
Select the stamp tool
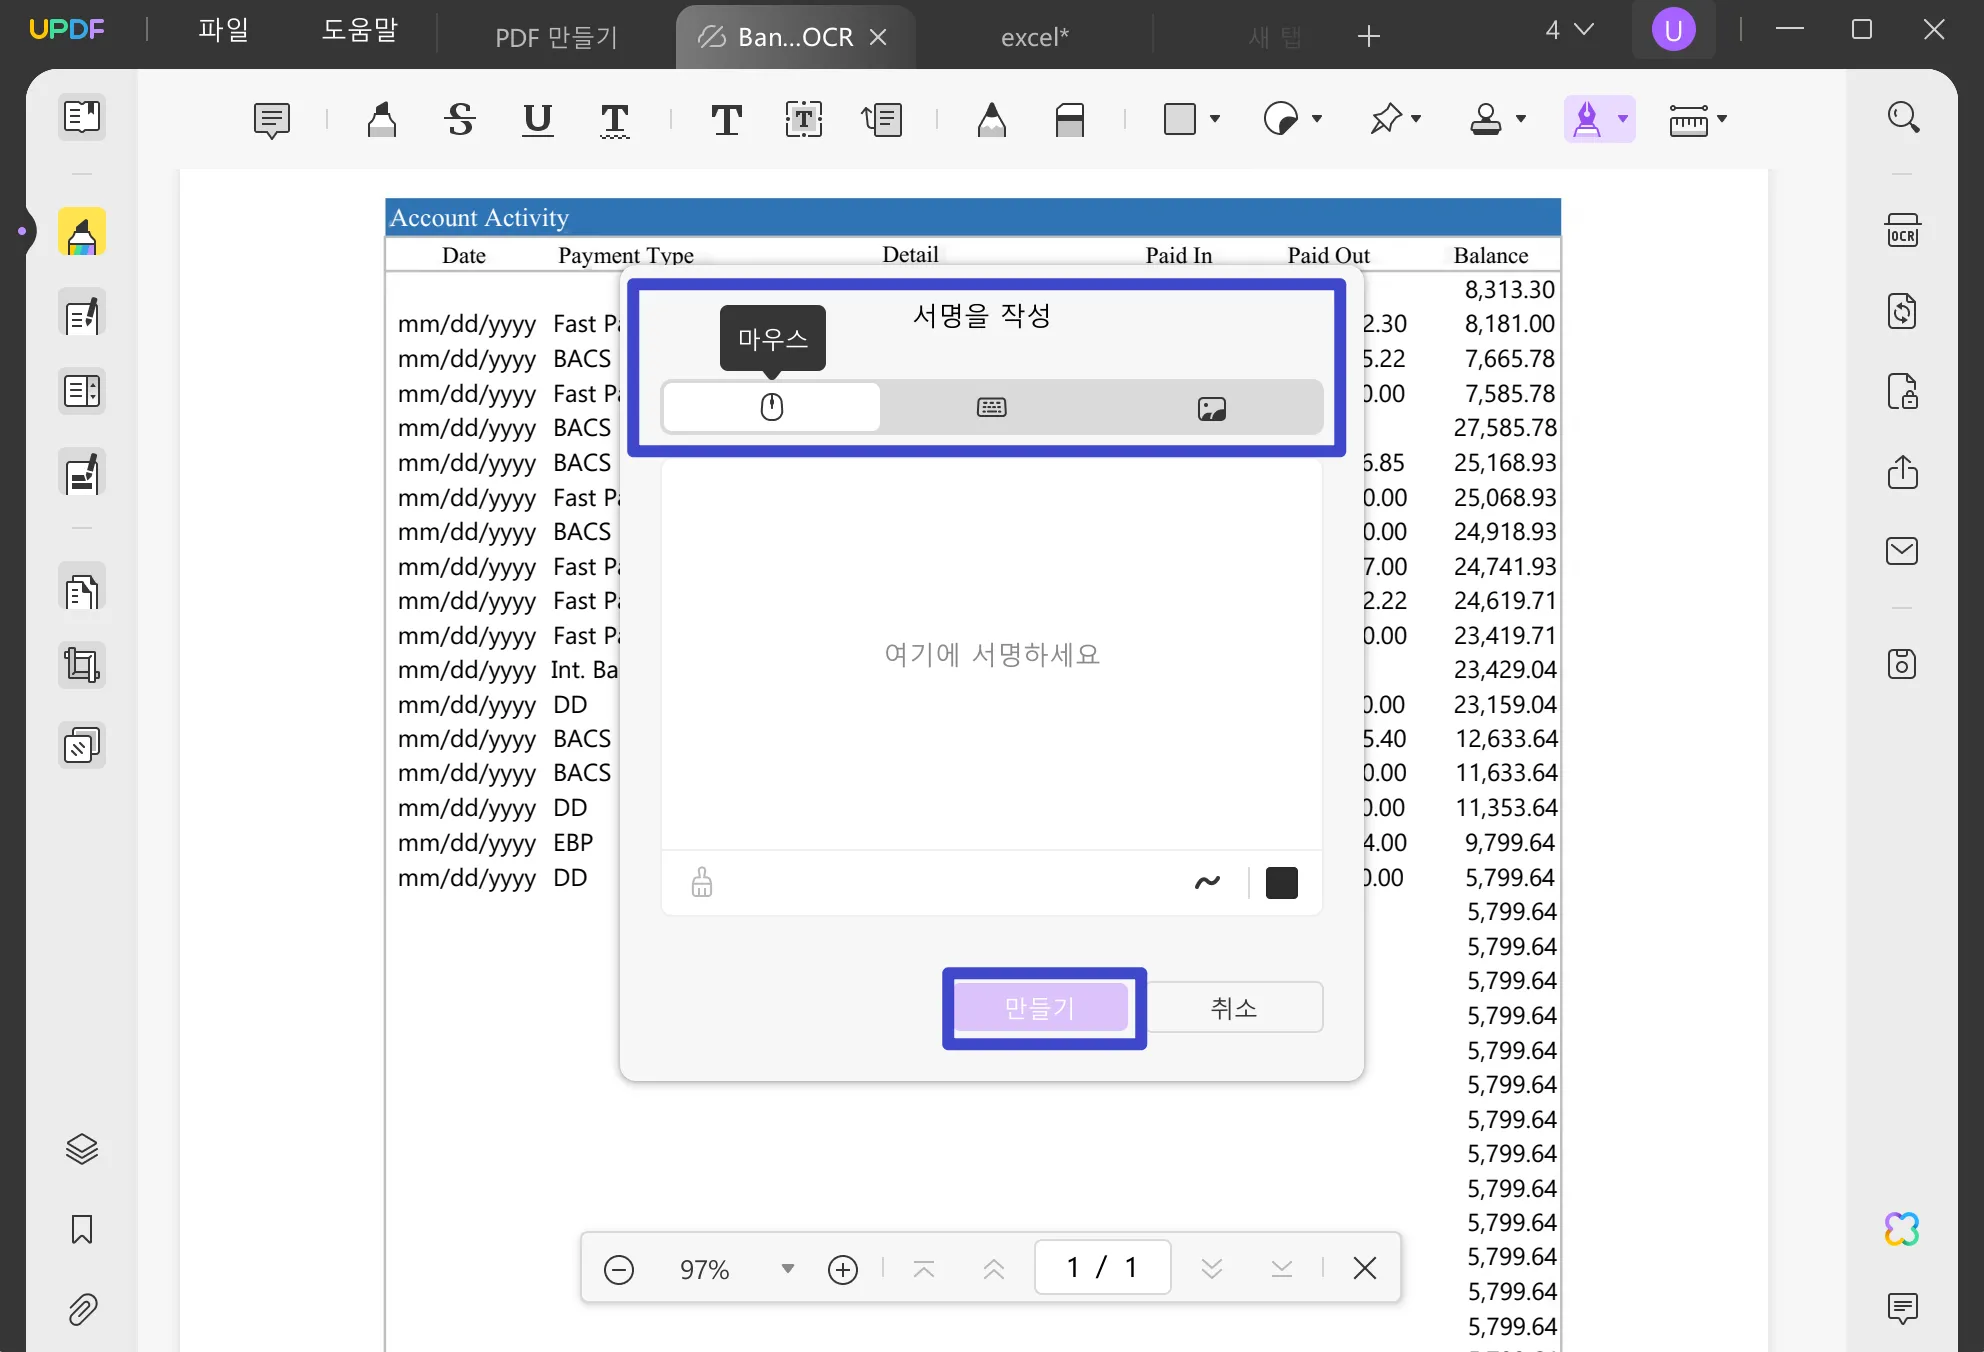(x=1486, y=119)
